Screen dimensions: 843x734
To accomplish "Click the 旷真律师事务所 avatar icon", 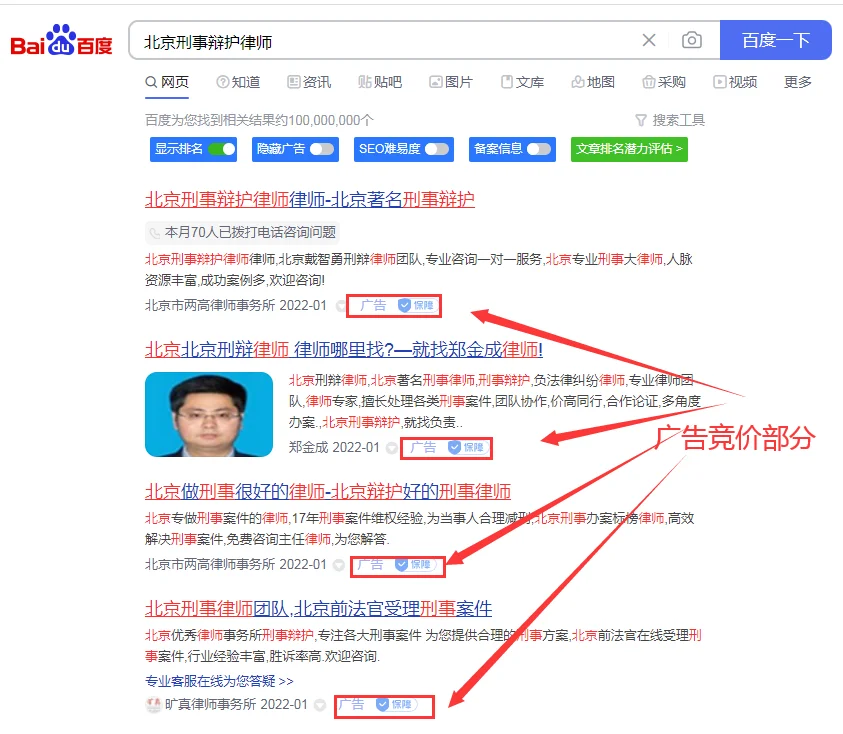I will (153, 705).
